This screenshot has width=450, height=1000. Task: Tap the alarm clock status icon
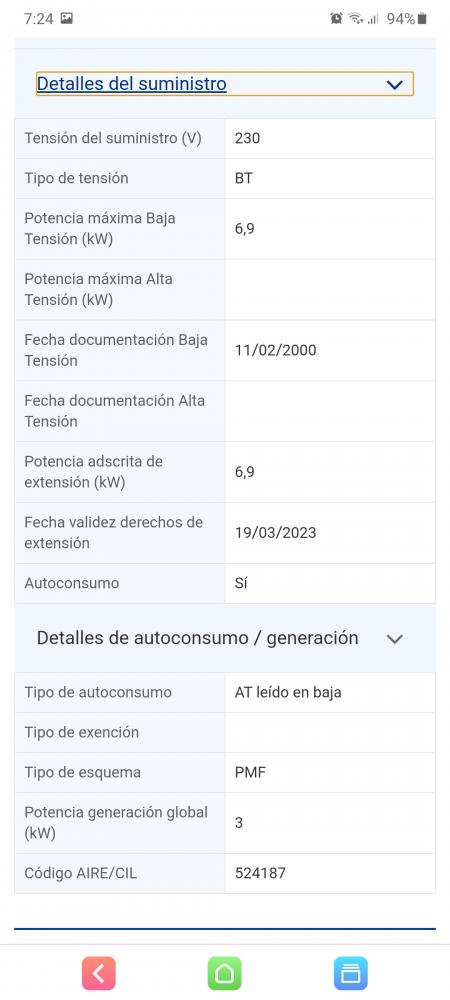[x=337, y=18]
